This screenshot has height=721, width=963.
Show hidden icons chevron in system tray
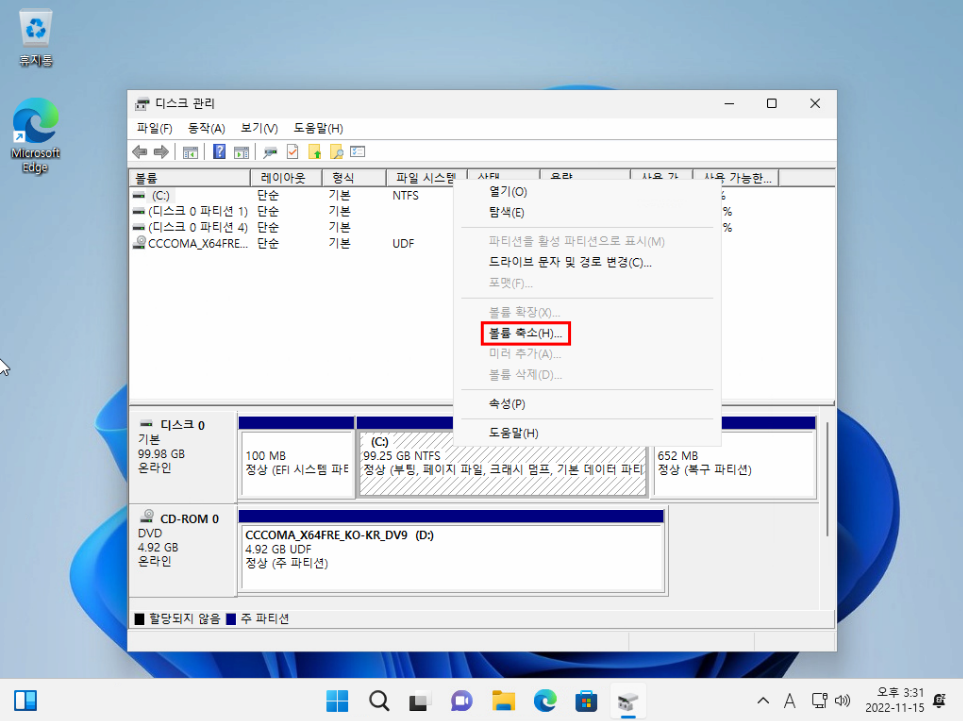(763, 700)
